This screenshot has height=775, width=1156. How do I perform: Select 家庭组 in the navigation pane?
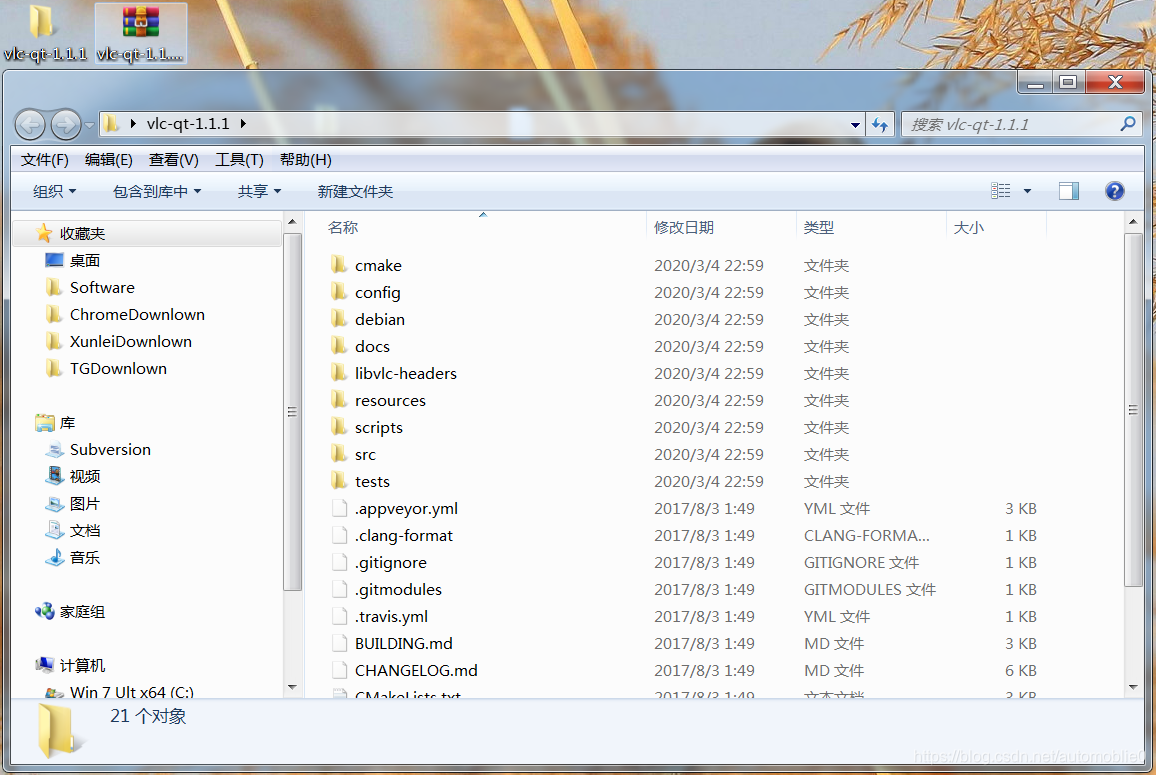pyautogui.click(x=82, y=612)
